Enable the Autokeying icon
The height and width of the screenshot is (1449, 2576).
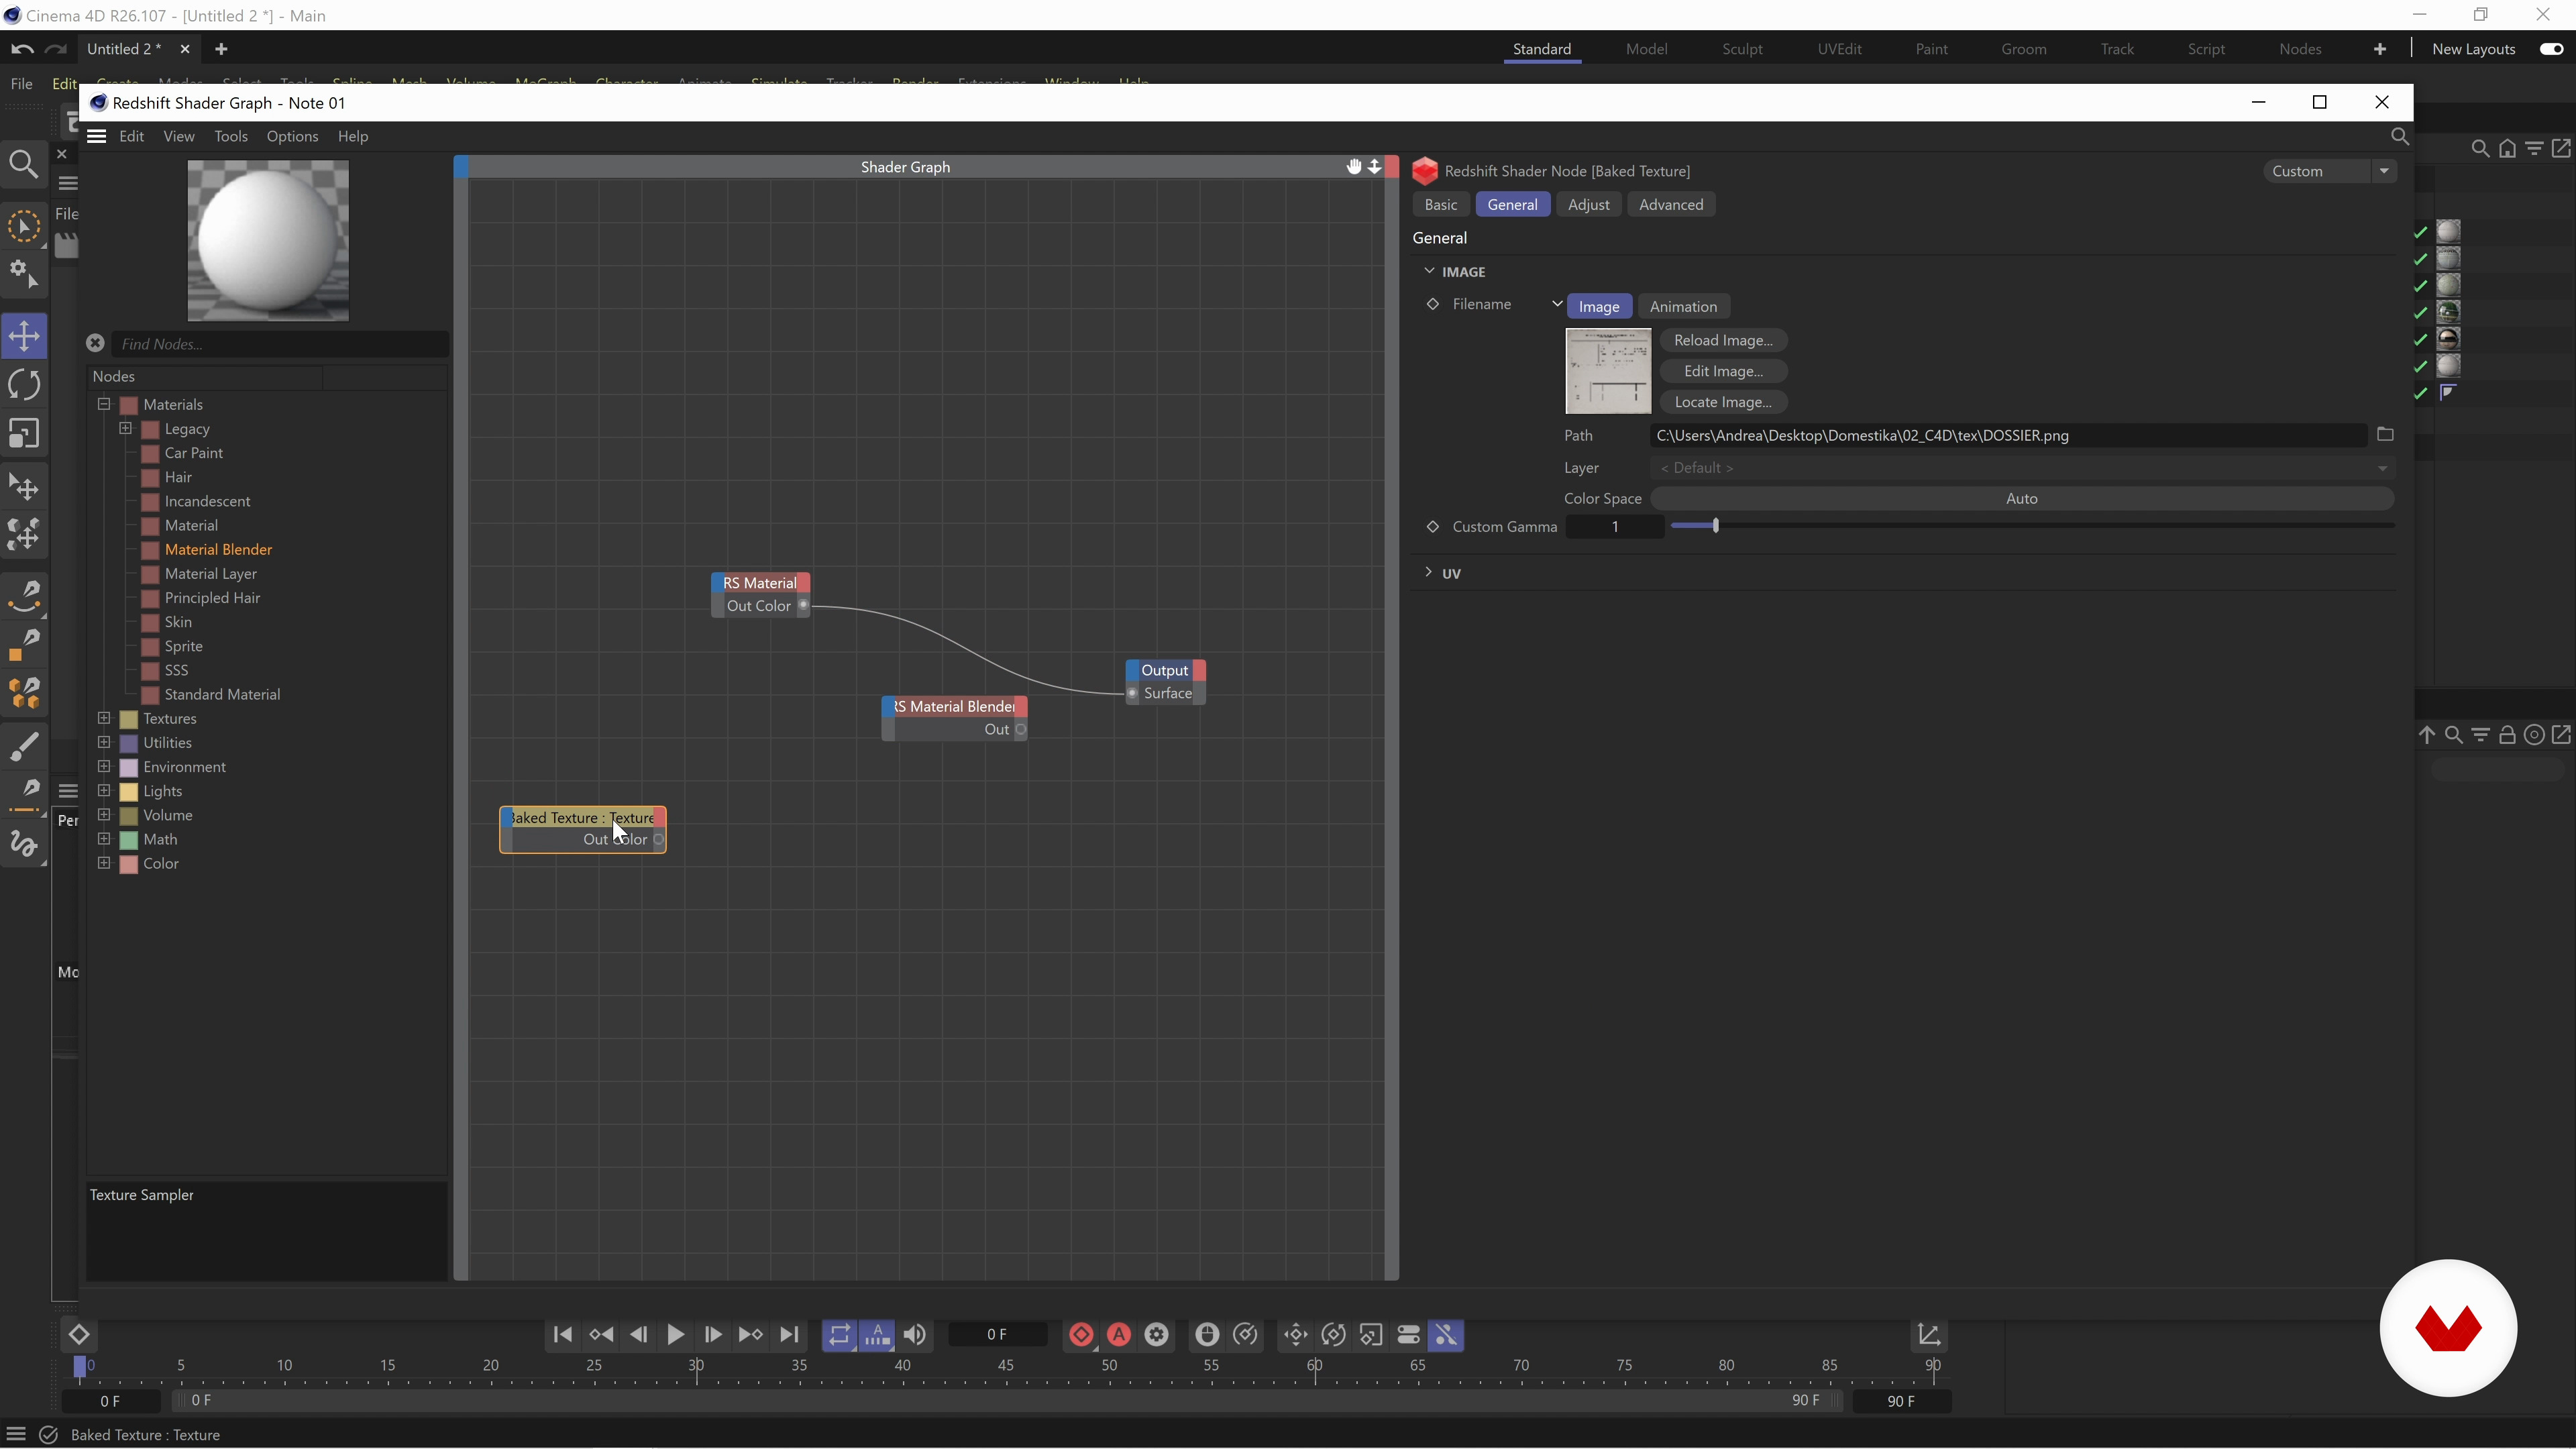(x=1119, y=1335)
